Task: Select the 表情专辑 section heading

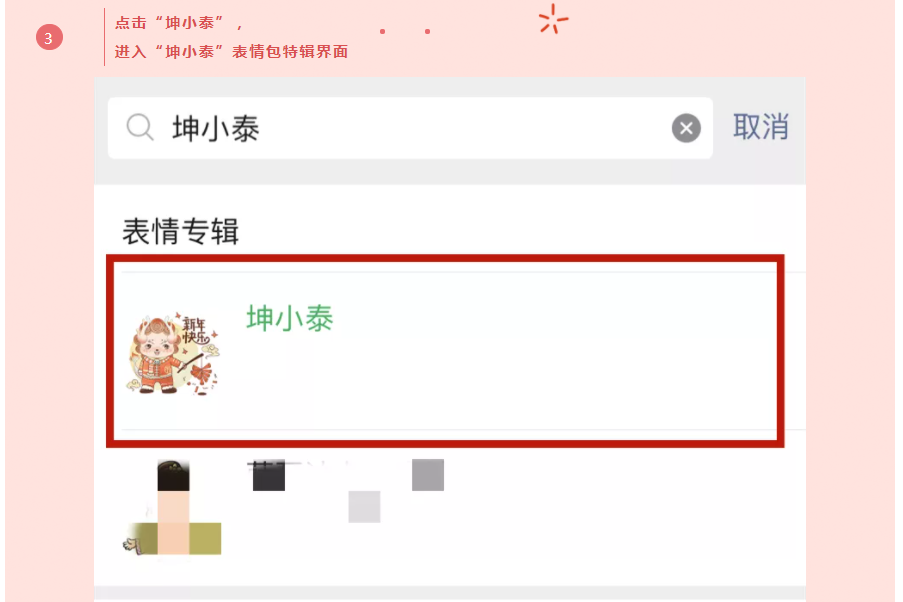Action: [180, 232]
